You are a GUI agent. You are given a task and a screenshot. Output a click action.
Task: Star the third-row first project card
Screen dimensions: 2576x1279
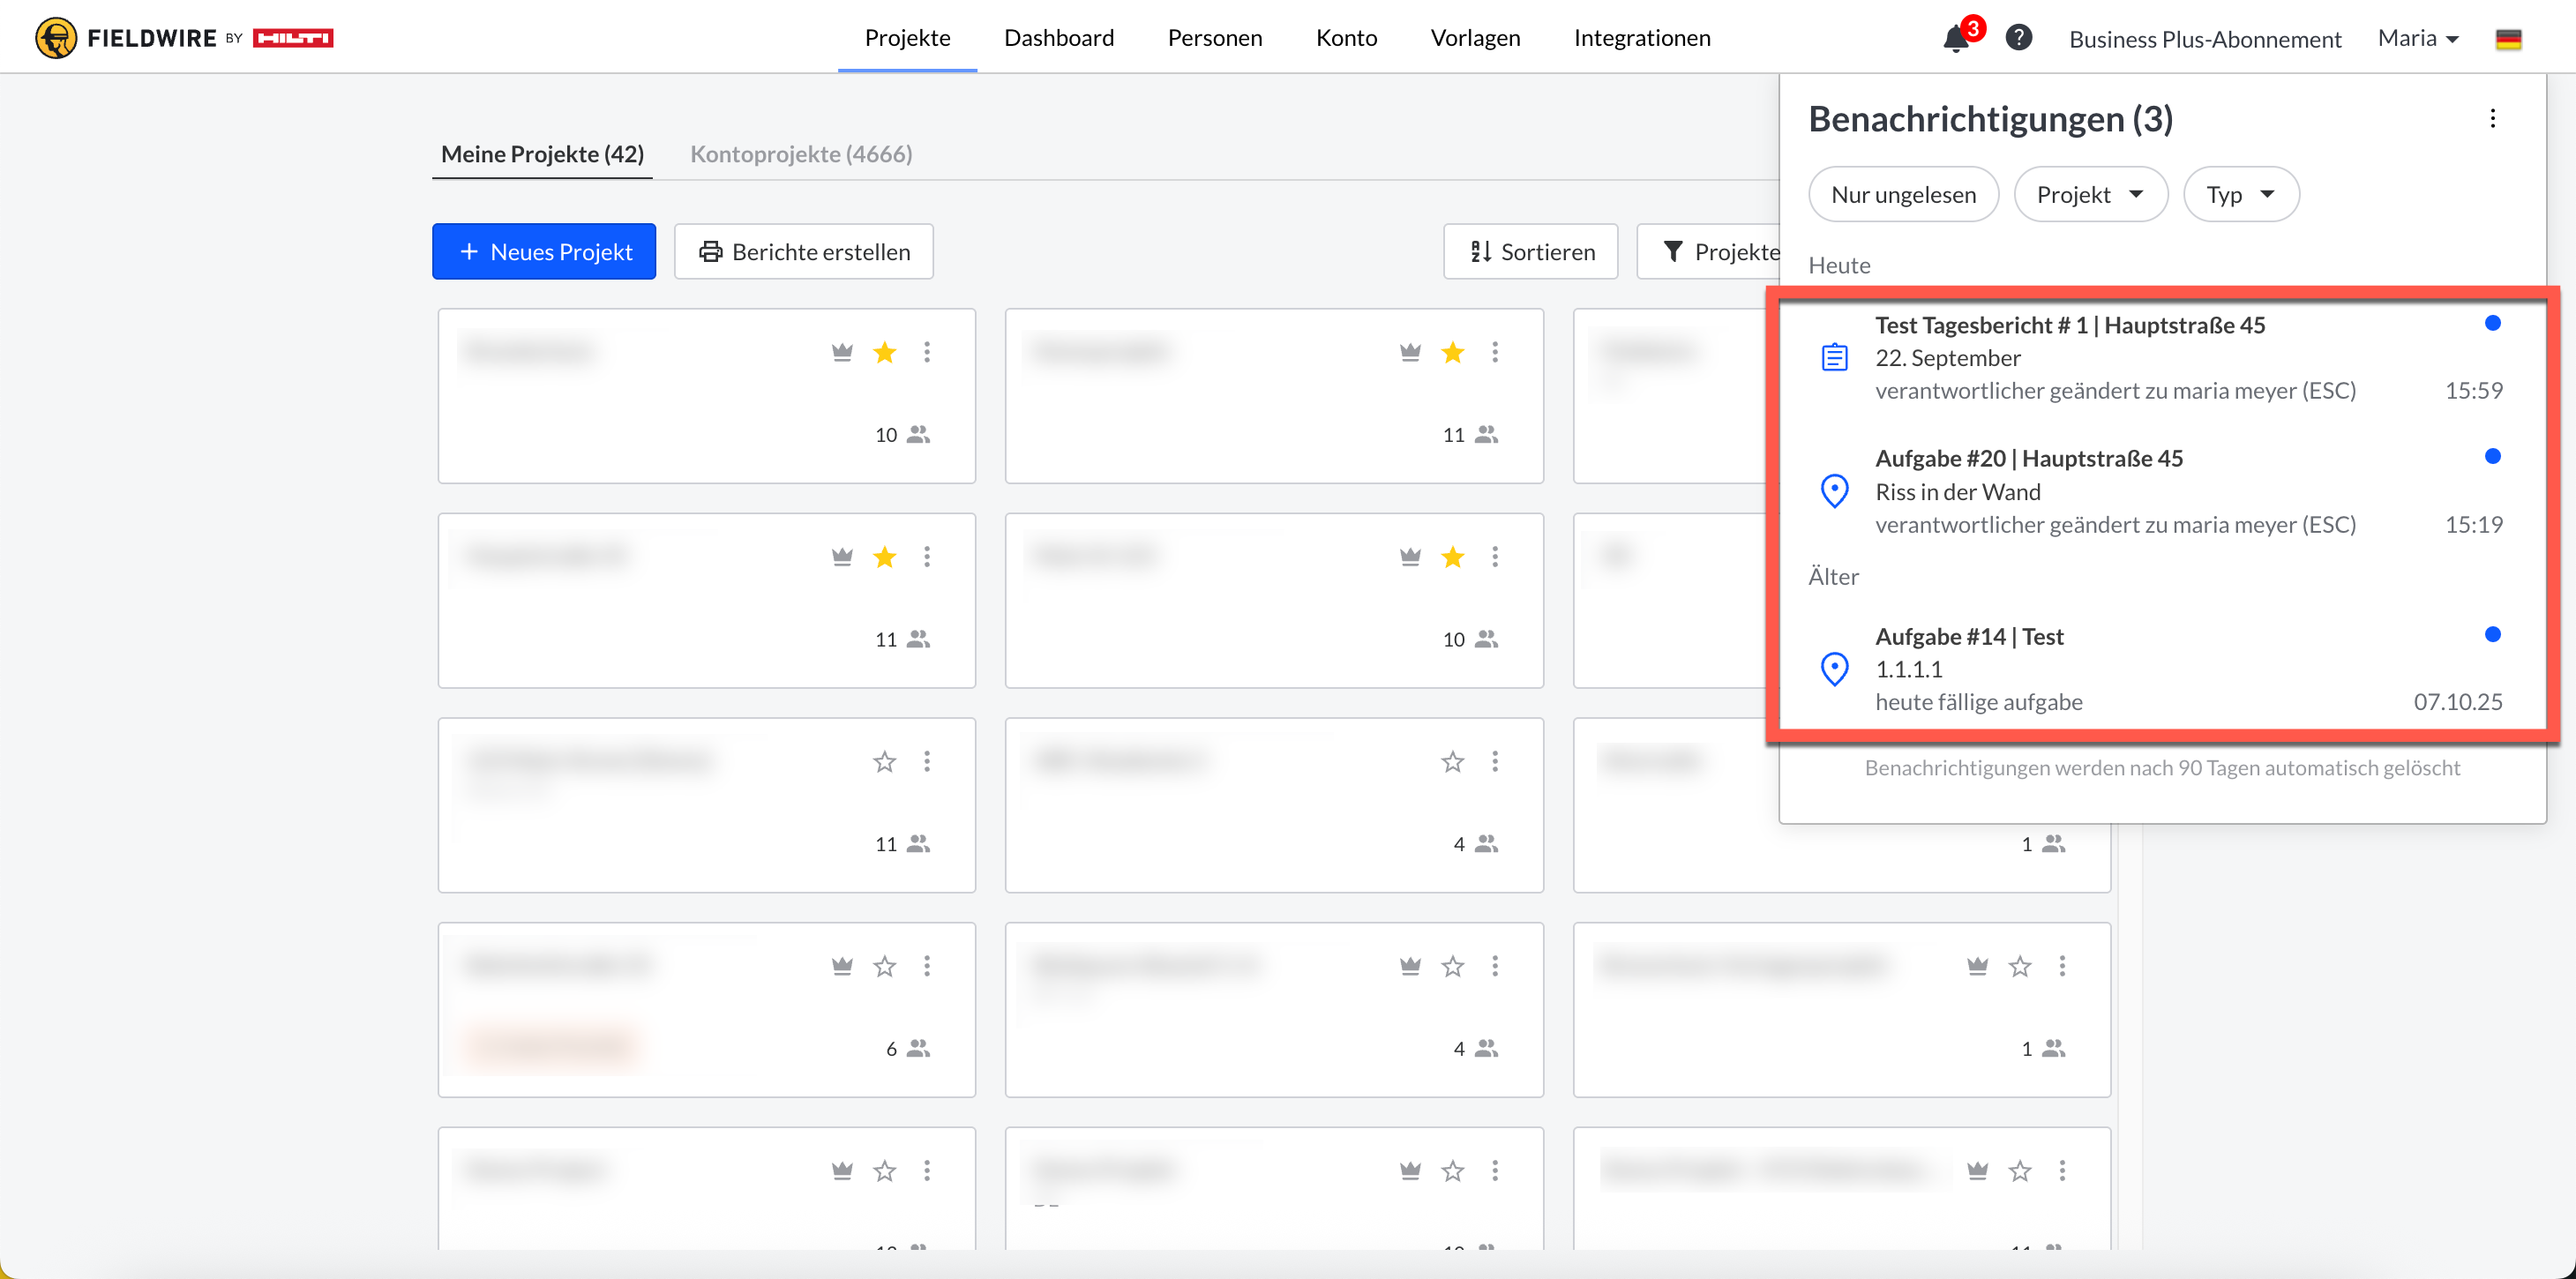point(884,762)
